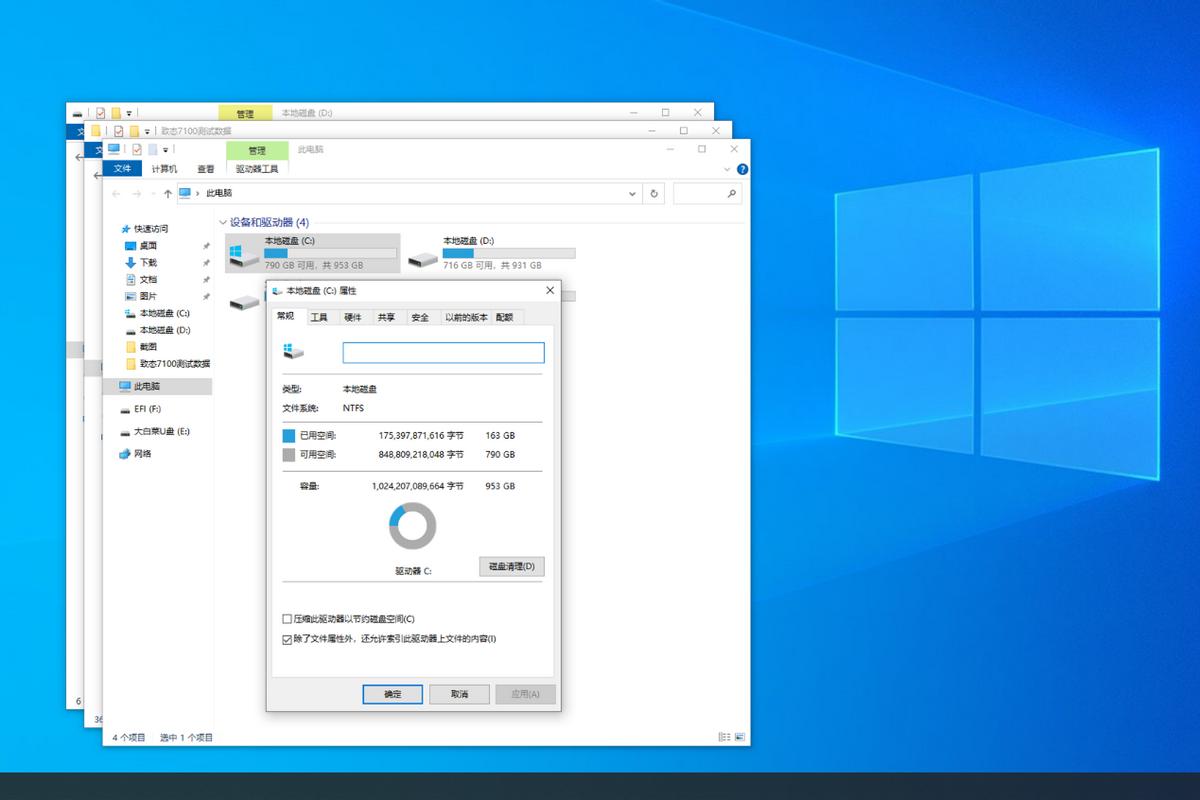Collapse the 设备和驱动器 group
This screenshot has width=1200, height=800.
click(222, 222)
